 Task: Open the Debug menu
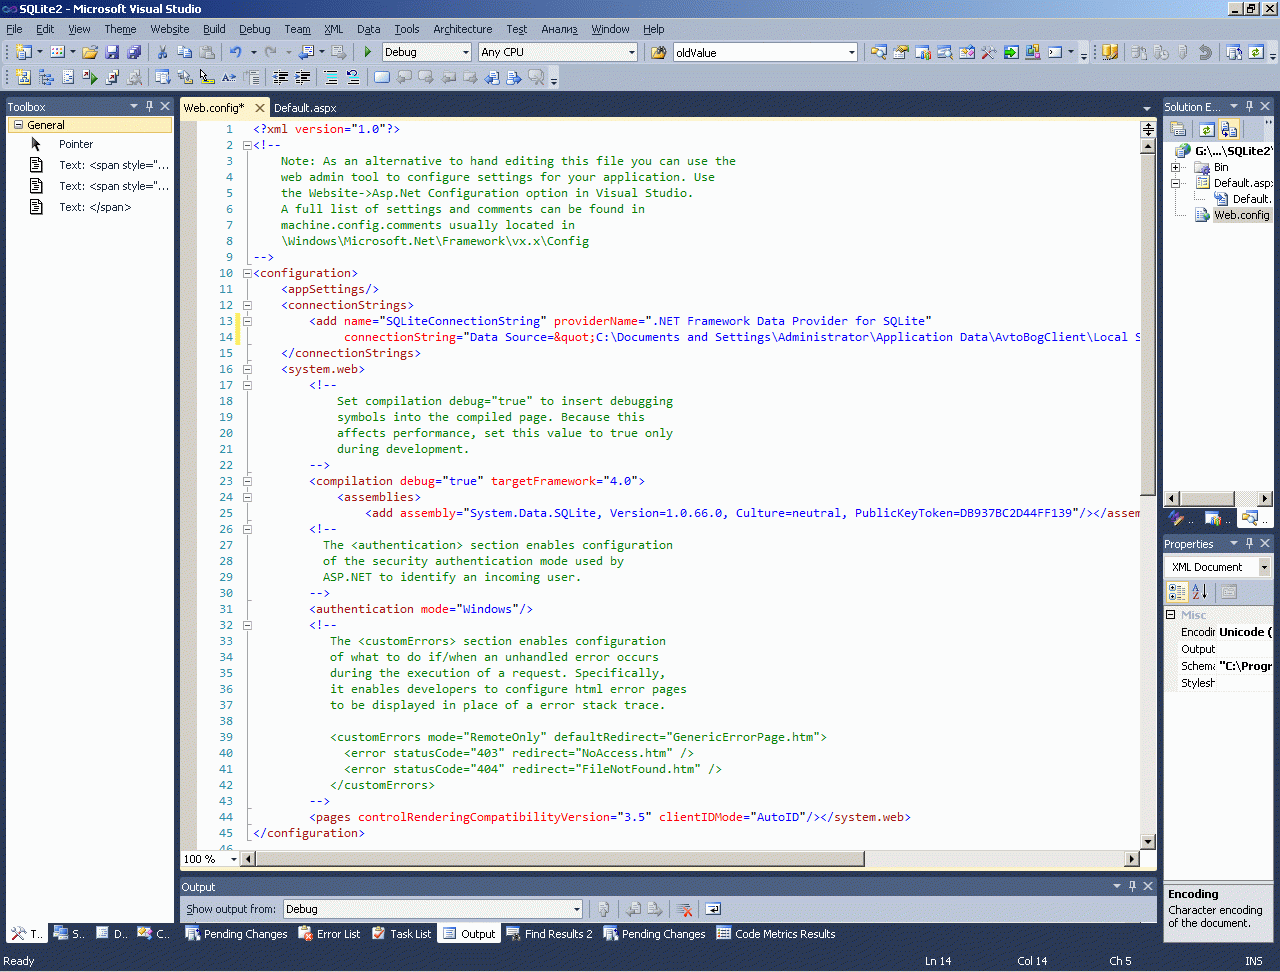(255, 29)
